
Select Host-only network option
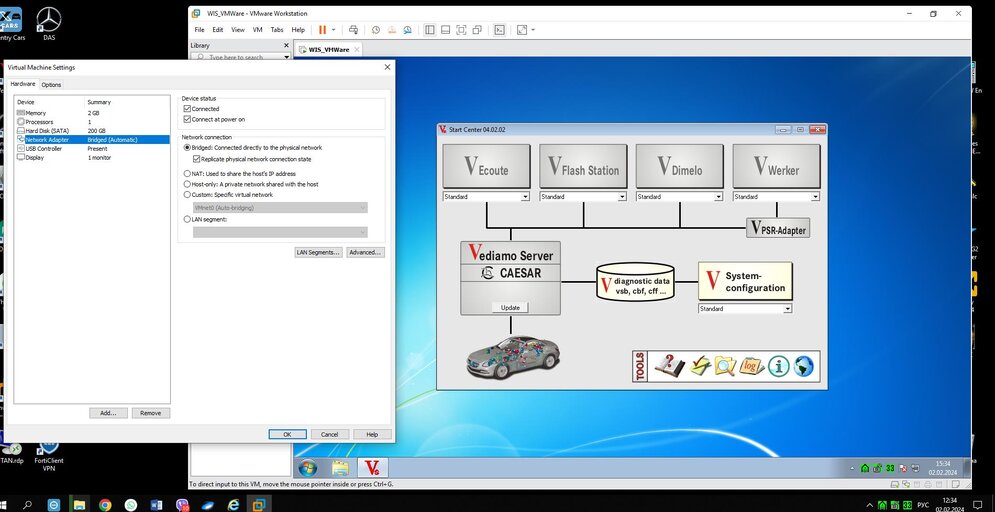[x=187, y=184]
